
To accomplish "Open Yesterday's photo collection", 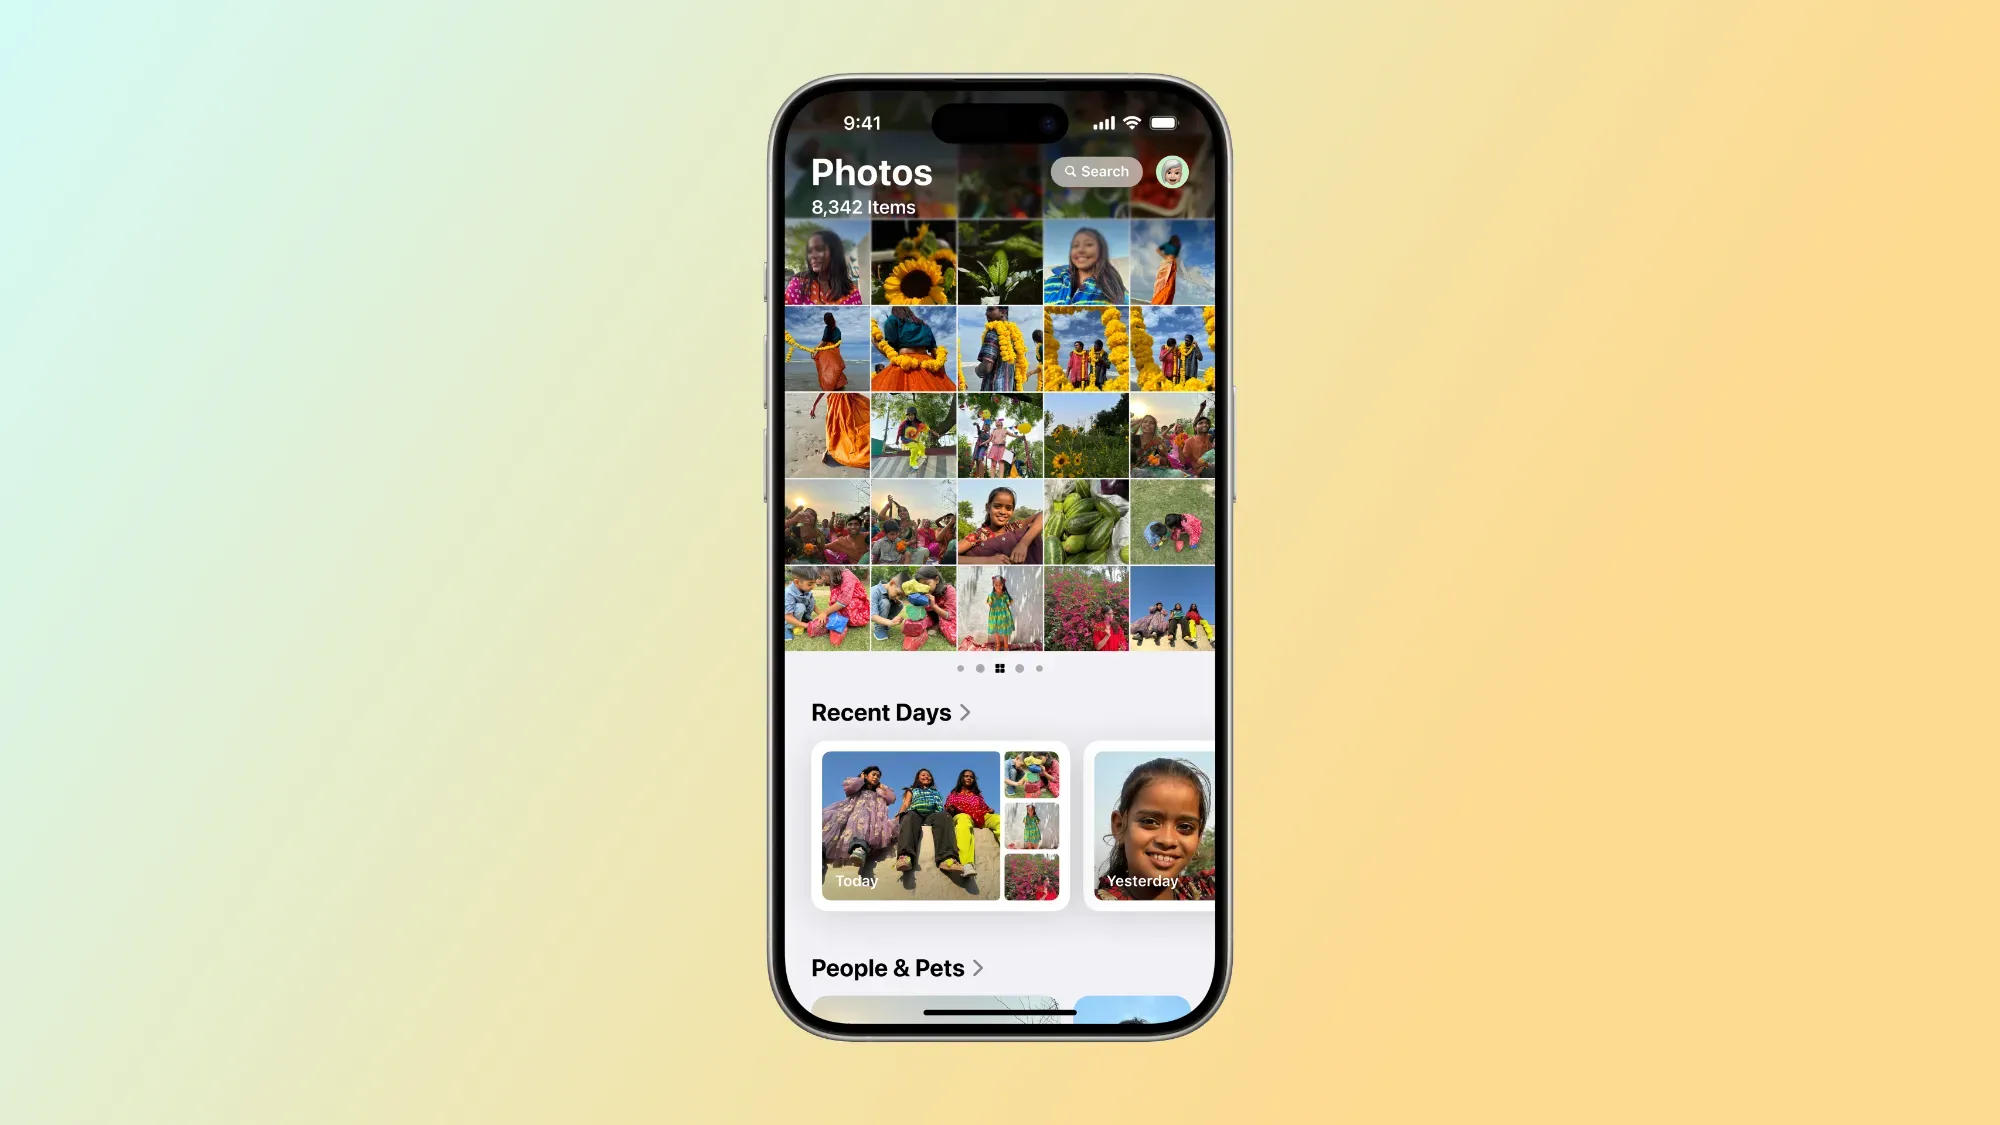I will [1151, 824].
